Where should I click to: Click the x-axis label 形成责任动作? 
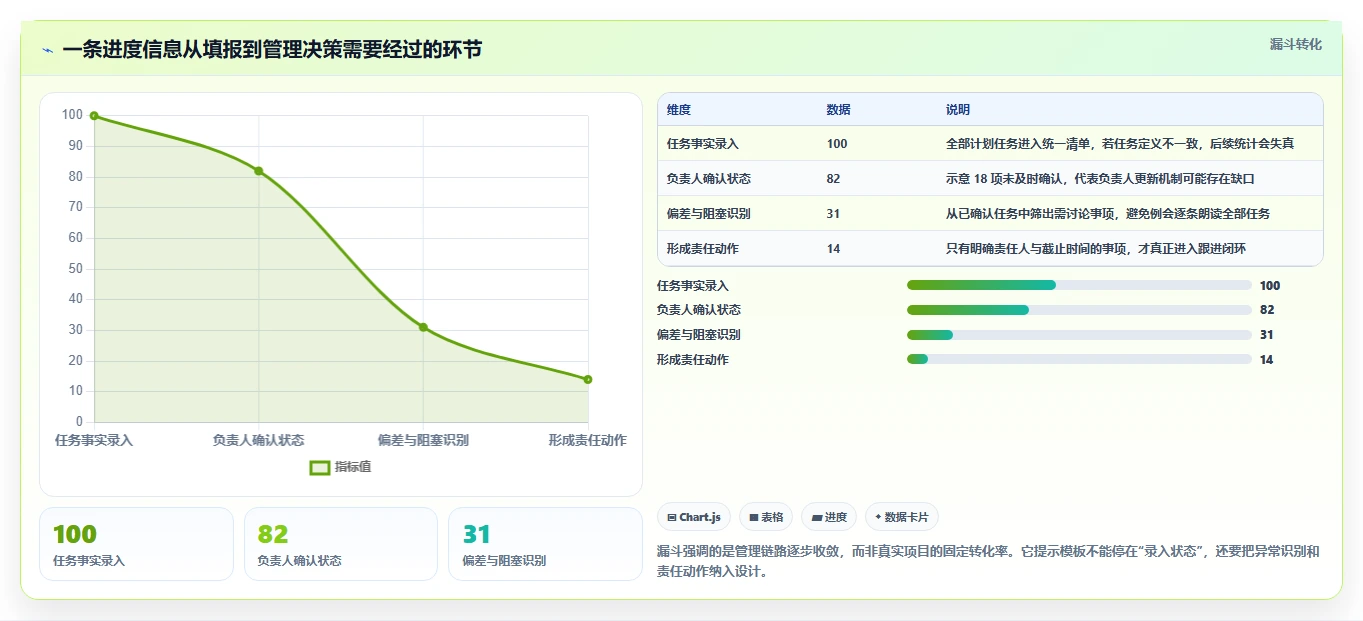[x=588, y=440]
